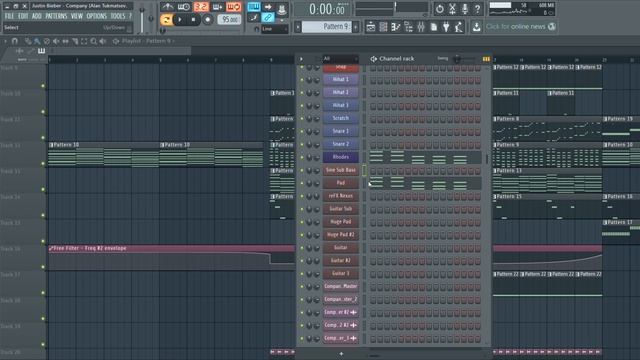The image size is (640, 360).
Task: Adjust the master volume slider
Action: click(x=142, y=19)
